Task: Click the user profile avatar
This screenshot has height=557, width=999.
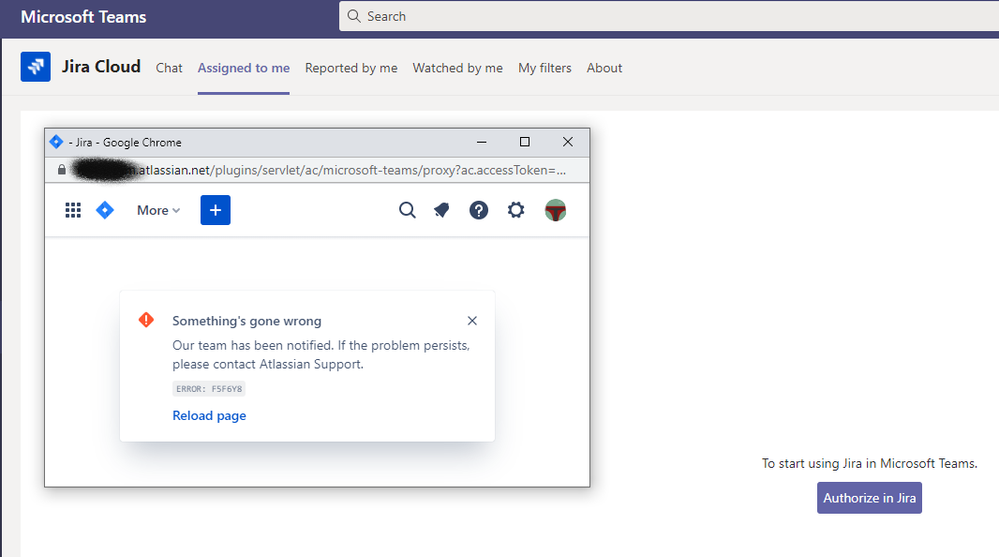Action: [x=556, y=210]
